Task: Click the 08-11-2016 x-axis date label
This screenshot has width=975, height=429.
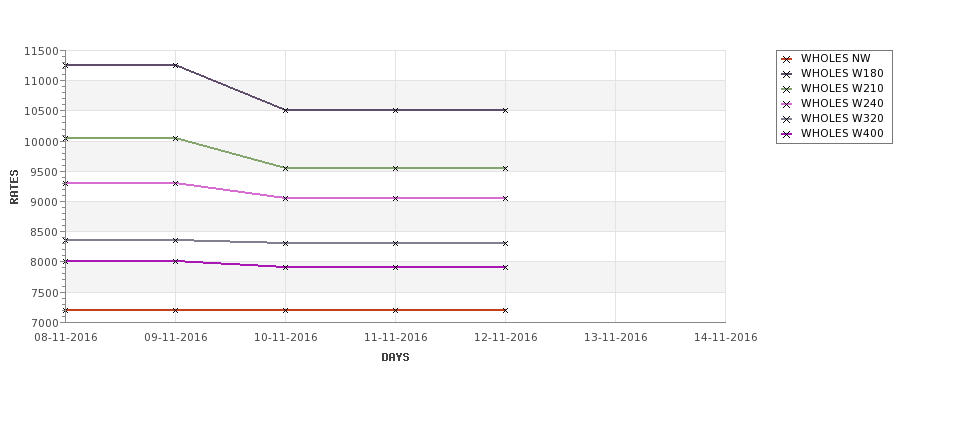Action: tap(66, 338)
